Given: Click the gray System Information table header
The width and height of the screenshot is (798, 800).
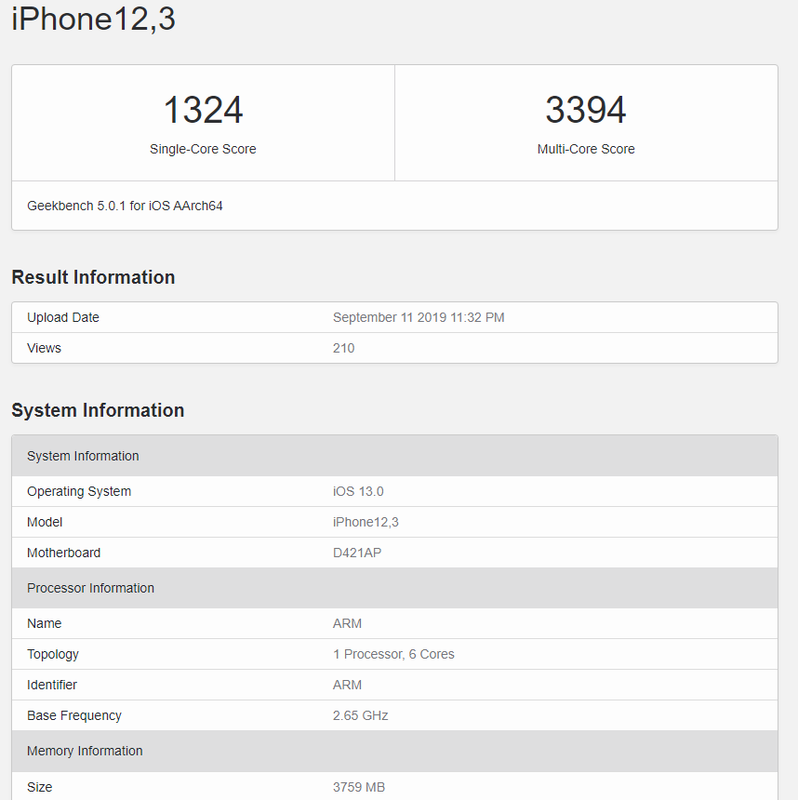Looking at the screenshot, I should click(x=395, y=456).
